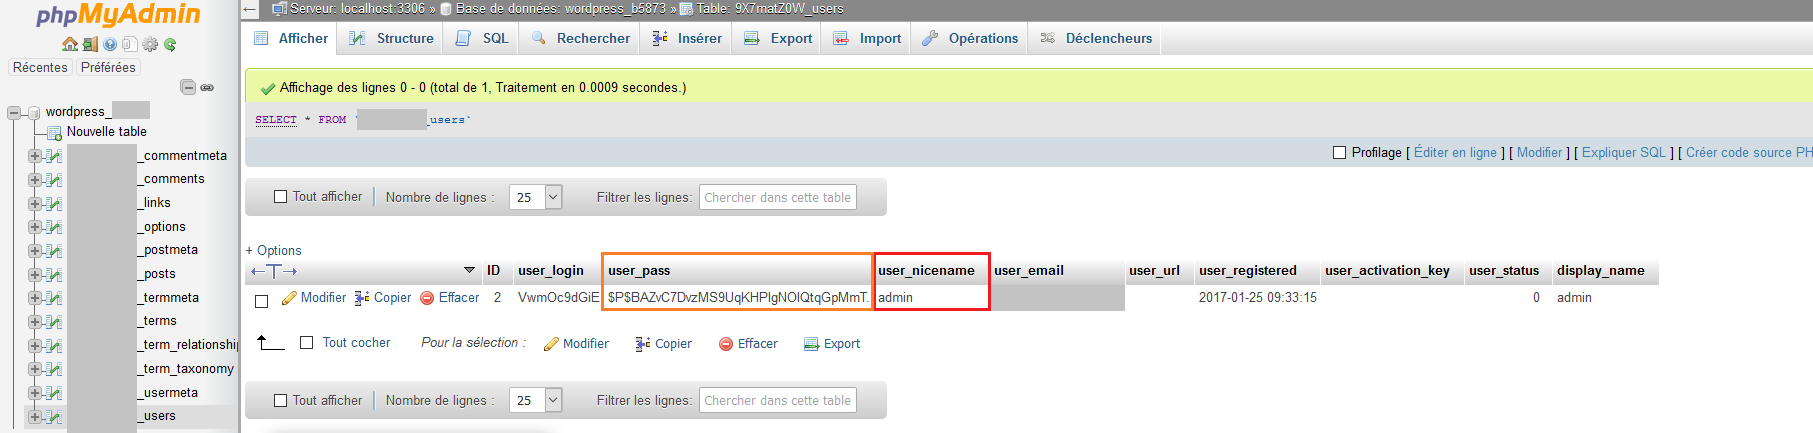Click the red Effacer icon in row 2

click(x=427, y=298)
